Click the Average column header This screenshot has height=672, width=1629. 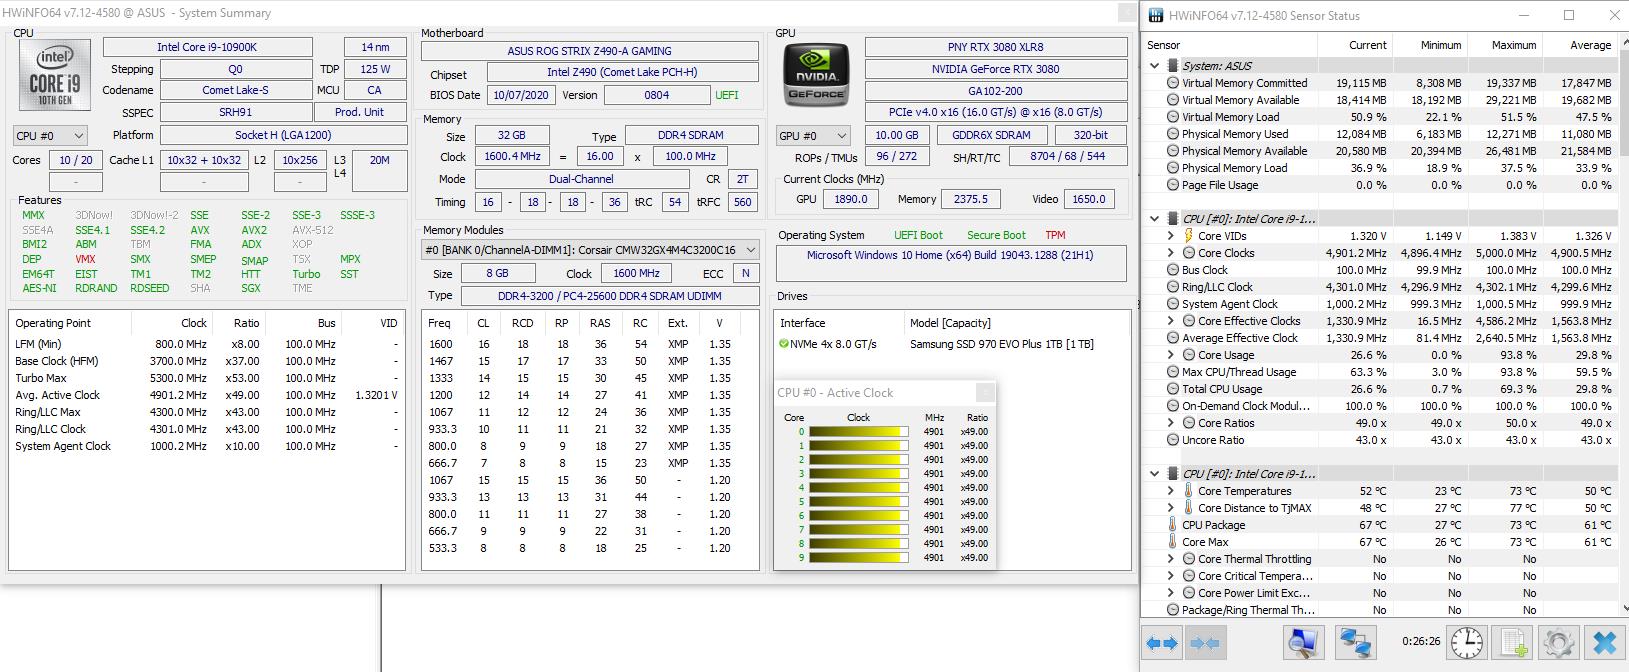tap(1579, 45)
